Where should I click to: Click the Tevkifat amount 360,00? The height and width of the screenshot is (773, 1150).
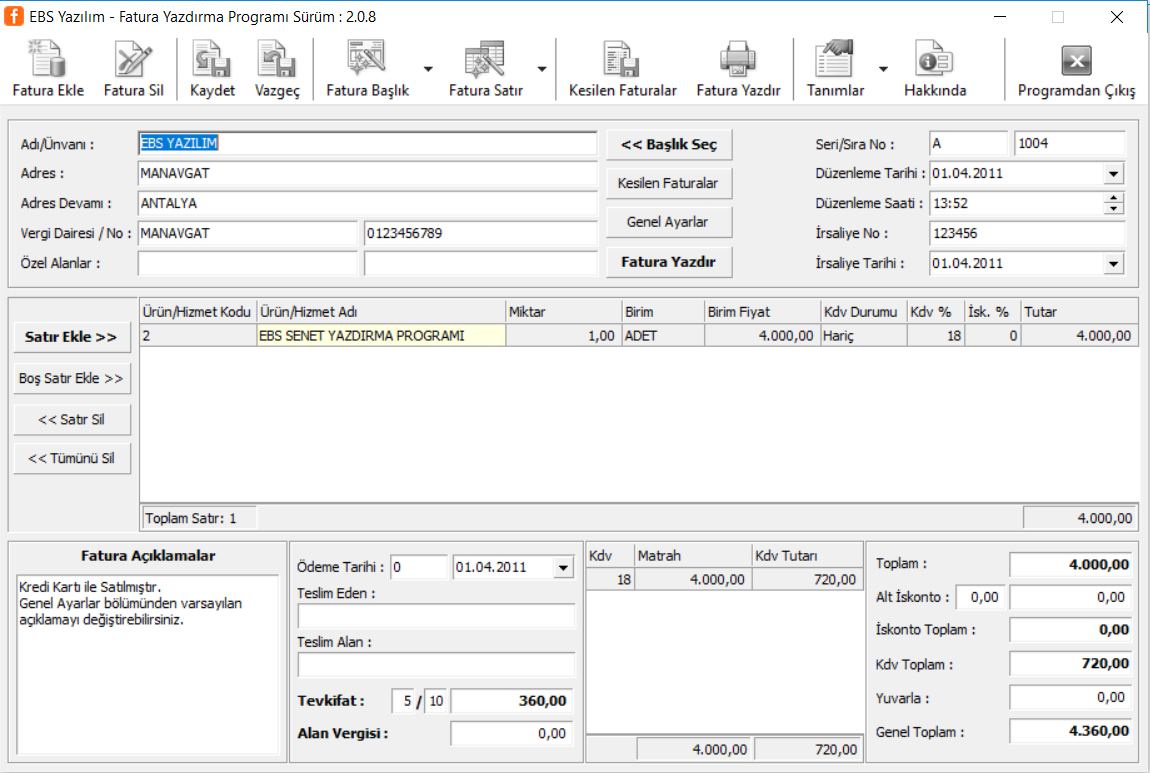(x=510, y=701)
